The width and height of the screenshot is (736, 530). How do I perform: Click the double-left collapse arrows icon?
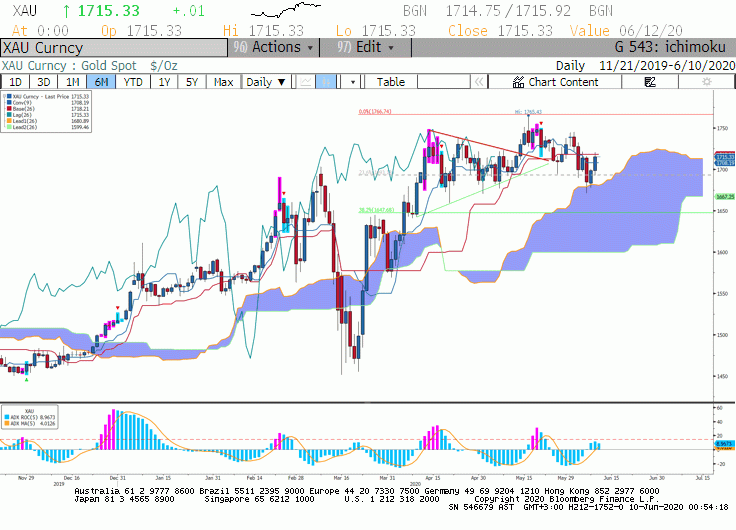point(479,82)
